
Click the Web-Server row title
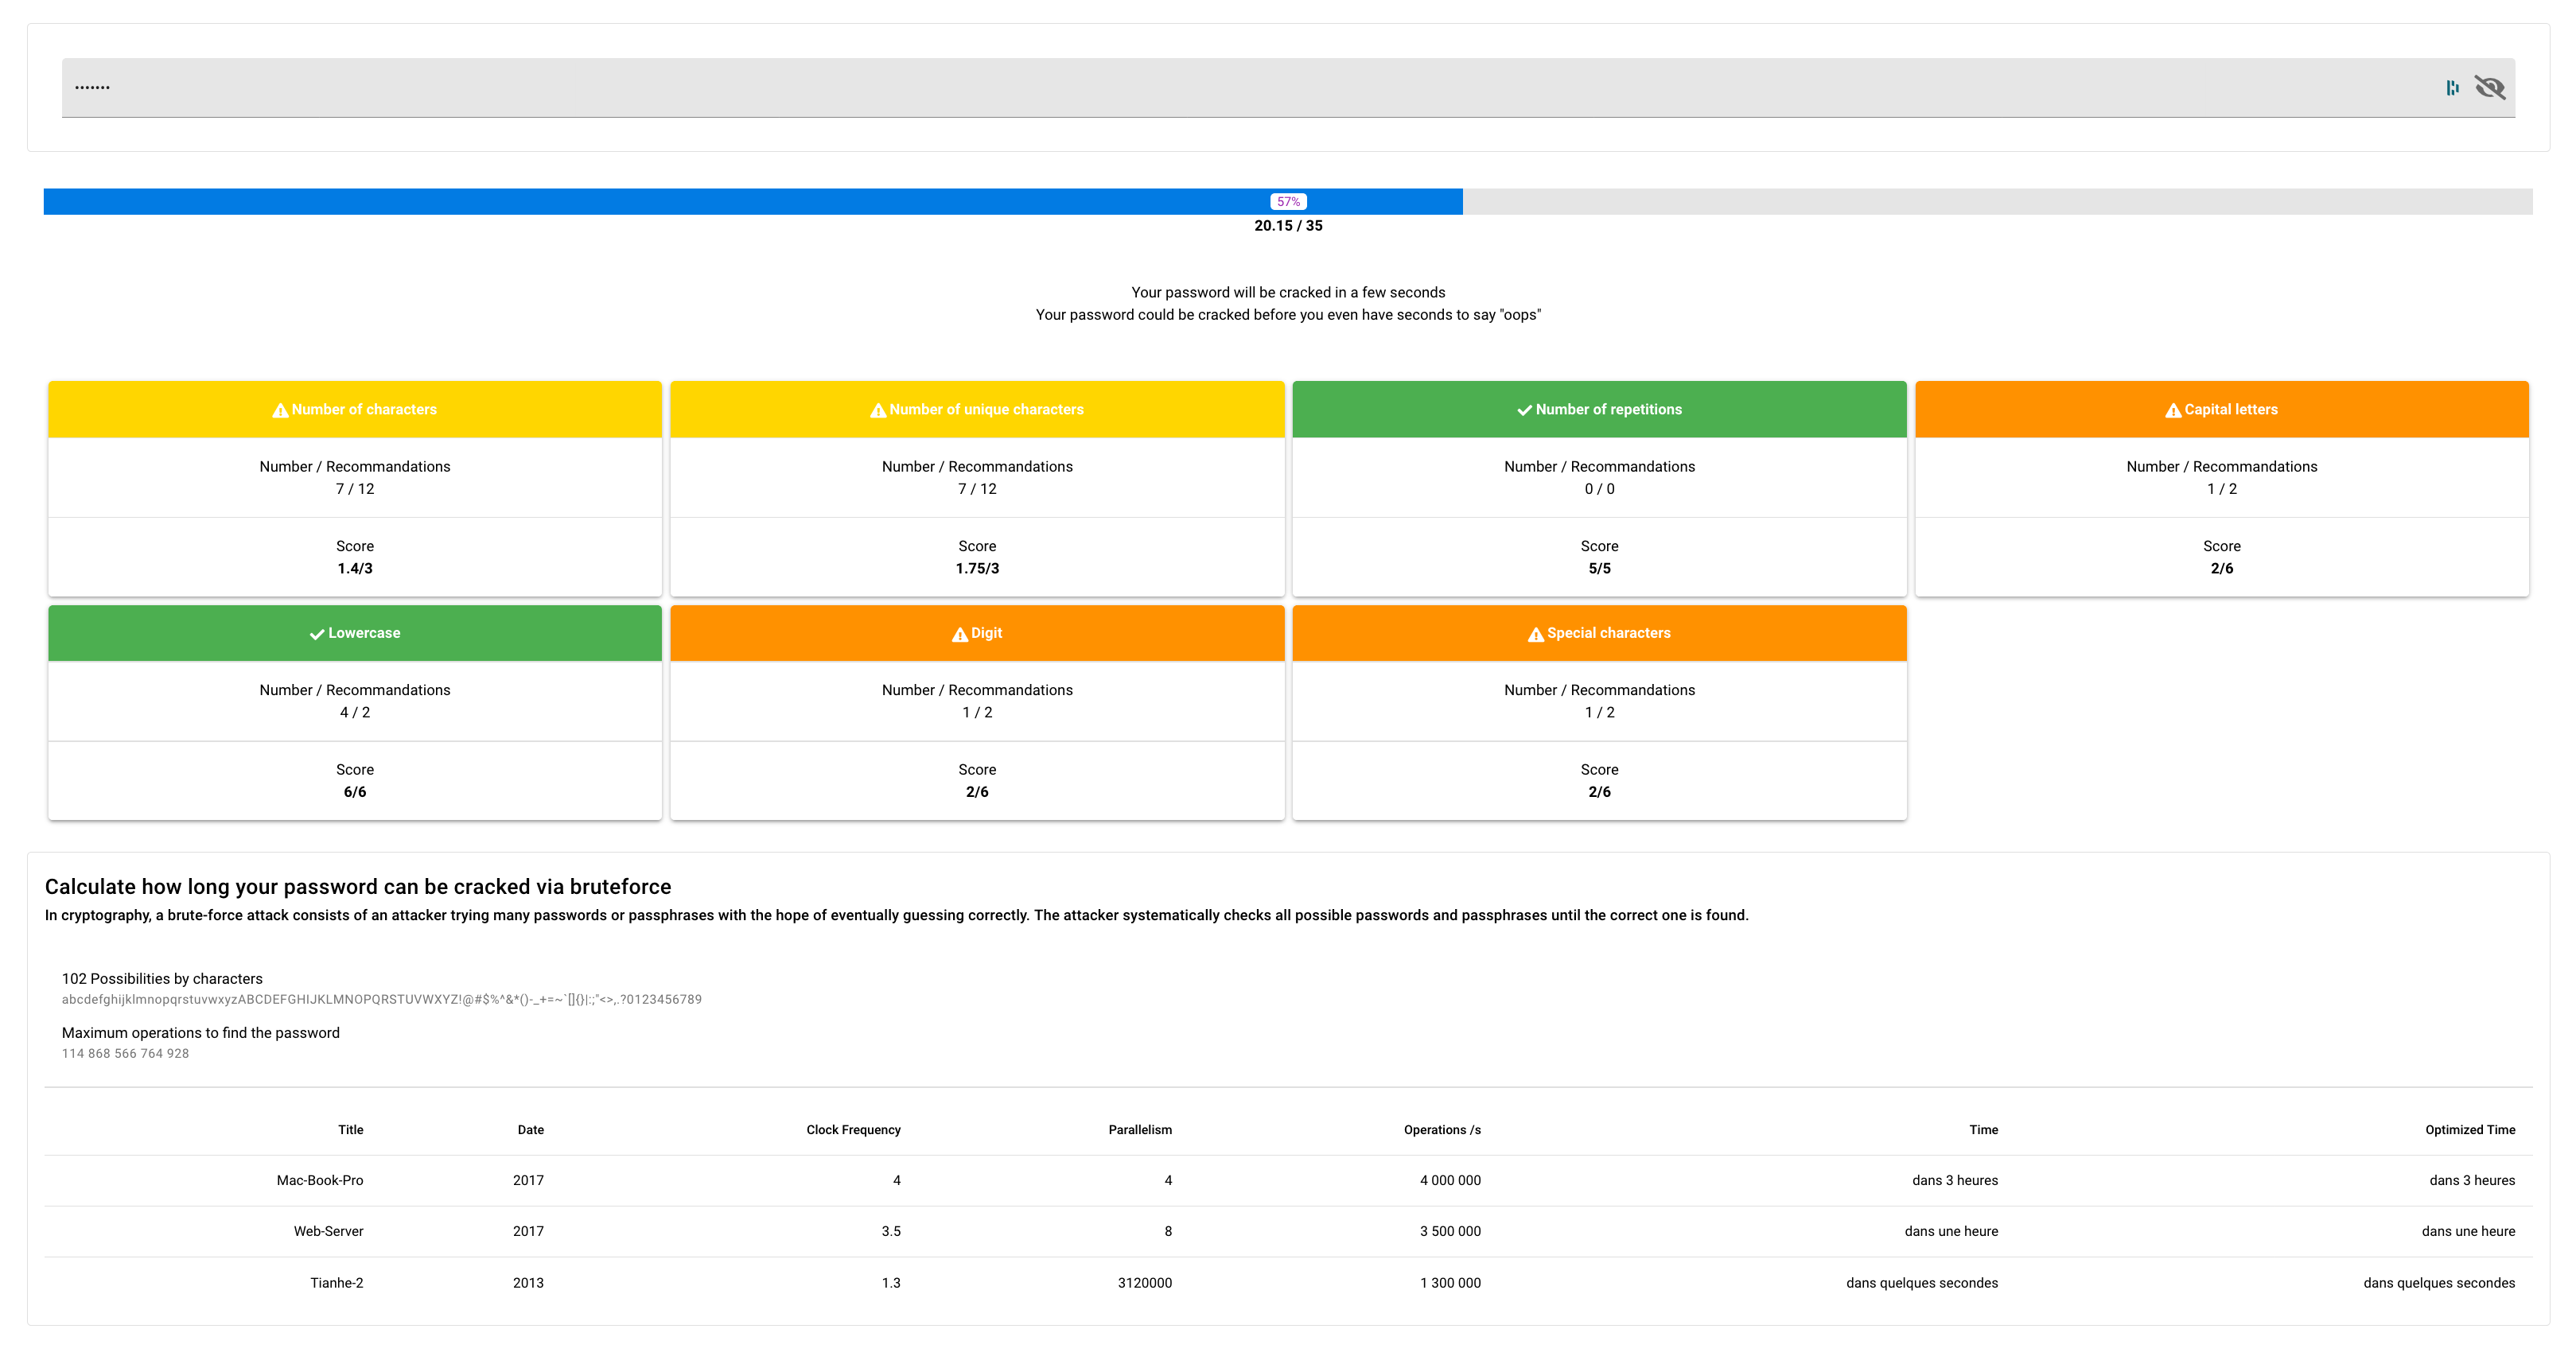click(x=328, y=1231)
